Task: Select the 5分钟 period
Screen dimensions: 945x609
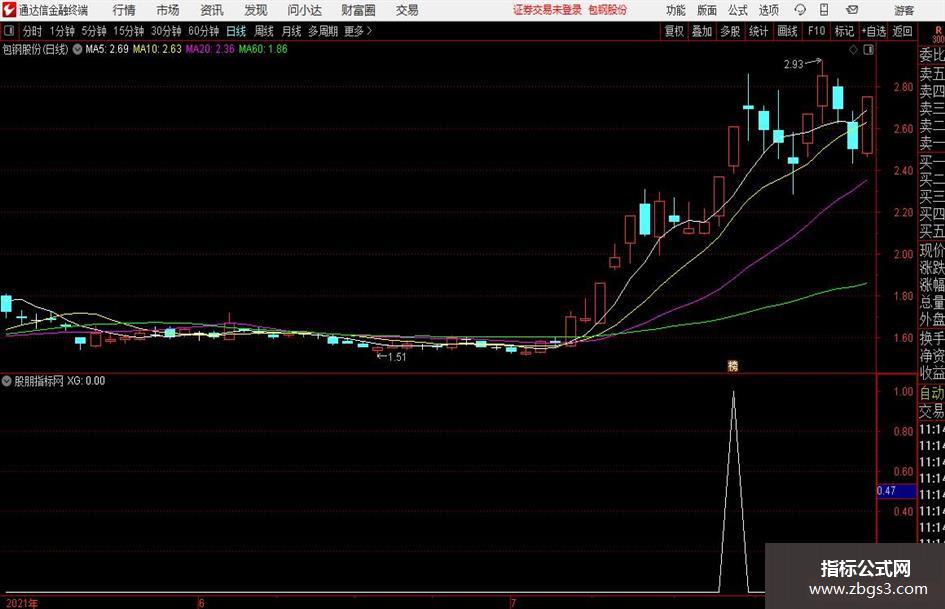Action: point(93,31)
